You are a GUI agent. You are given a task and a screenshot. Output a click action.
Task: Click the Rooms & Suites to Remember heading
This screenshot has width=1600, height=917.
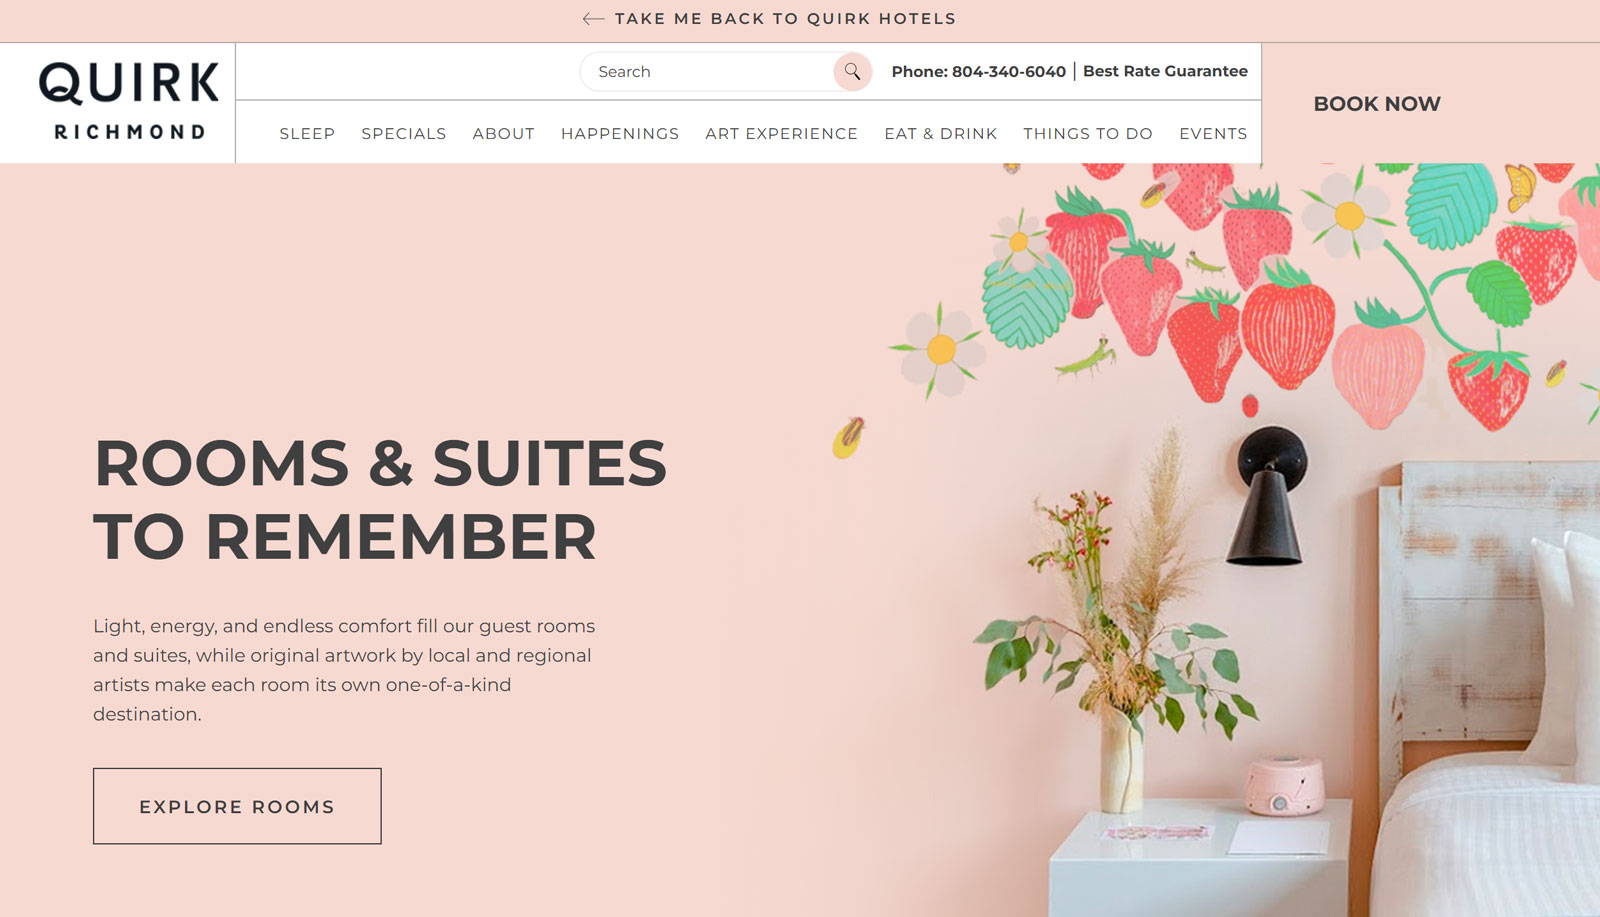[x=380, y=500]
